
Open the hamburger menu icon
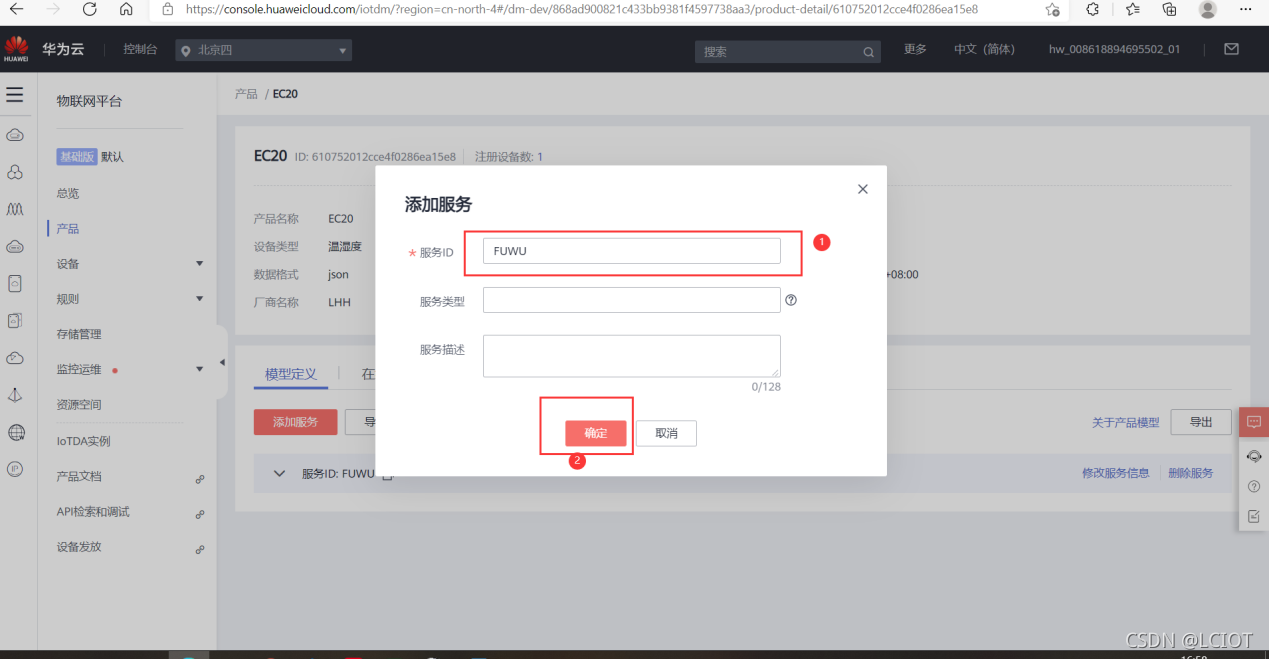tap(15, 95)
